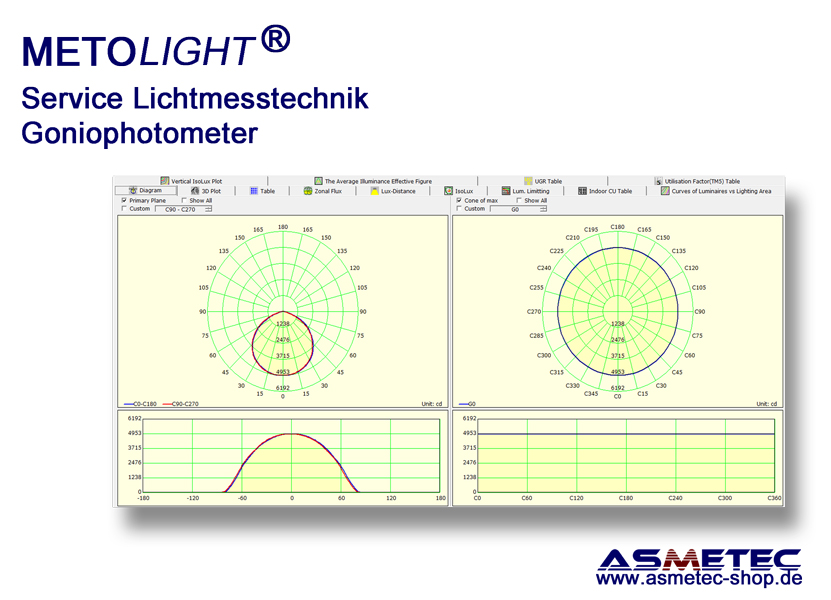Click the spinner arrows on C90 - C270 field

point(208,209)
